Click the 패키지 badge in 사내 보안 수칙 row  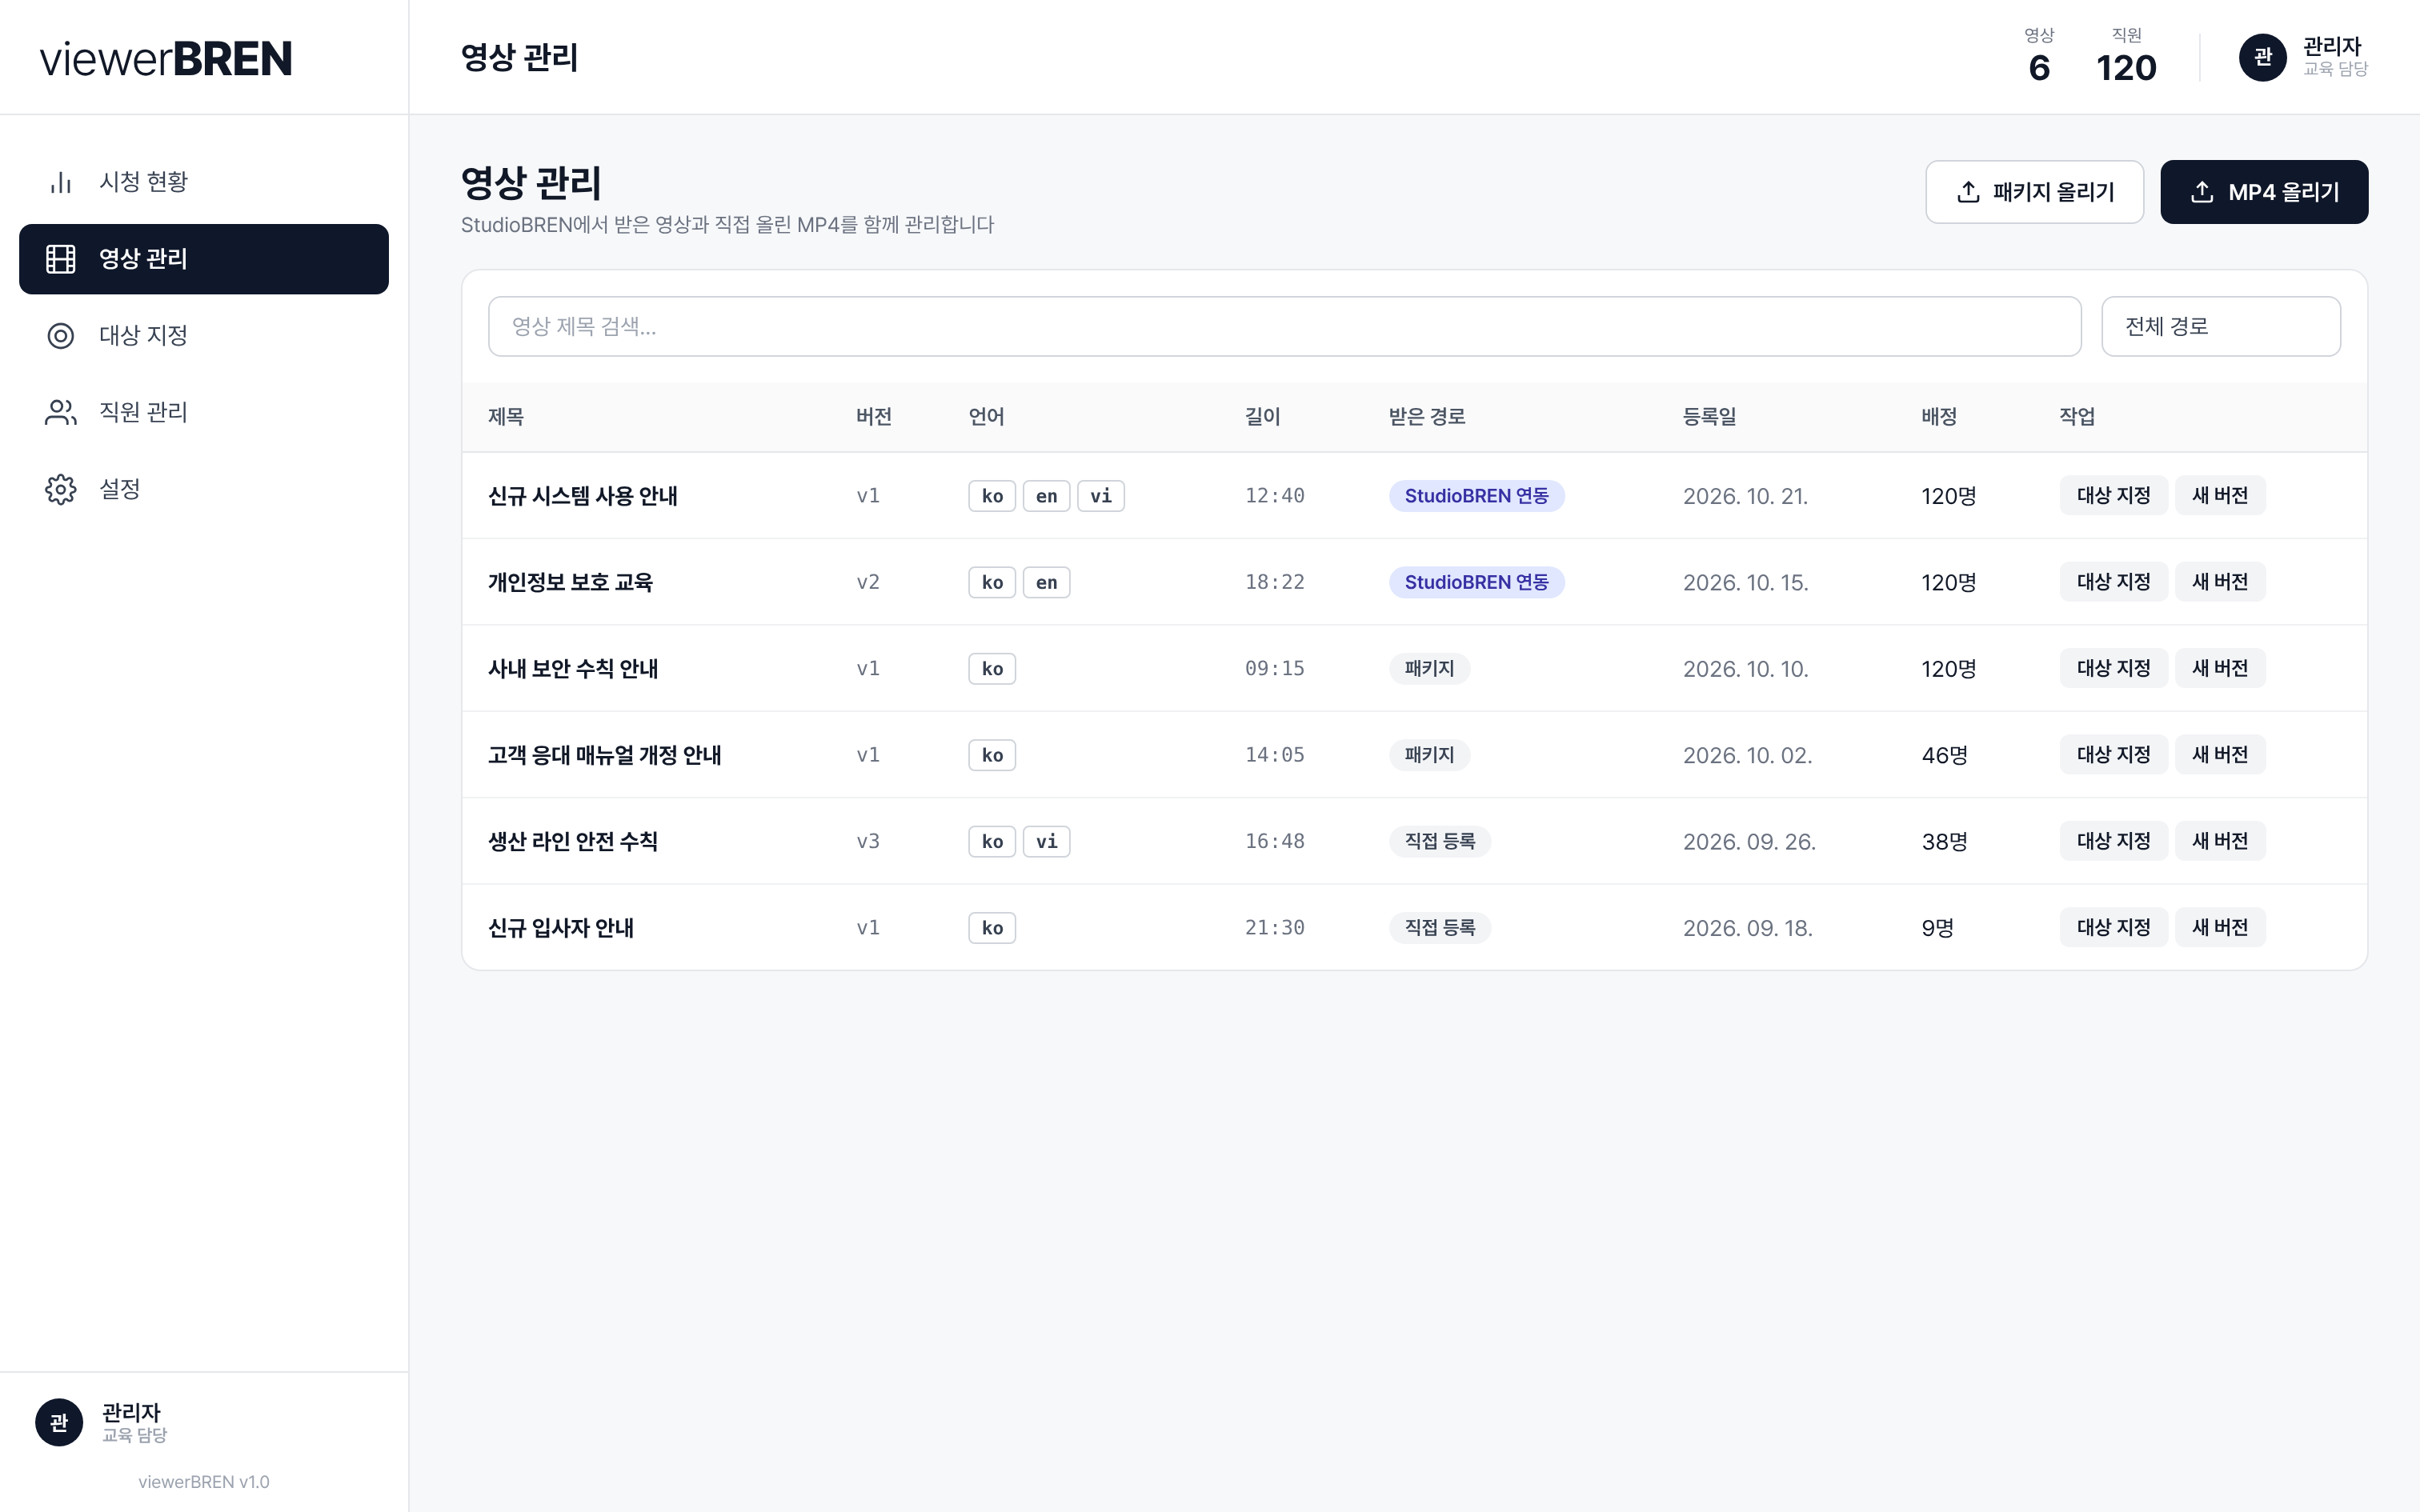click(1429, 668)
